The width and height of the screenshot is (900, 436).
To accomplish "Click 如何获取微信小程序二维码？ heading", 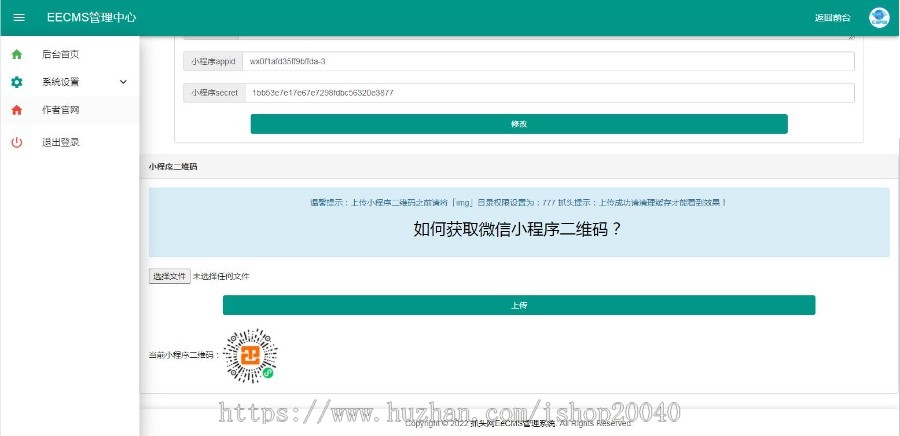I will (x=518, y=229).
